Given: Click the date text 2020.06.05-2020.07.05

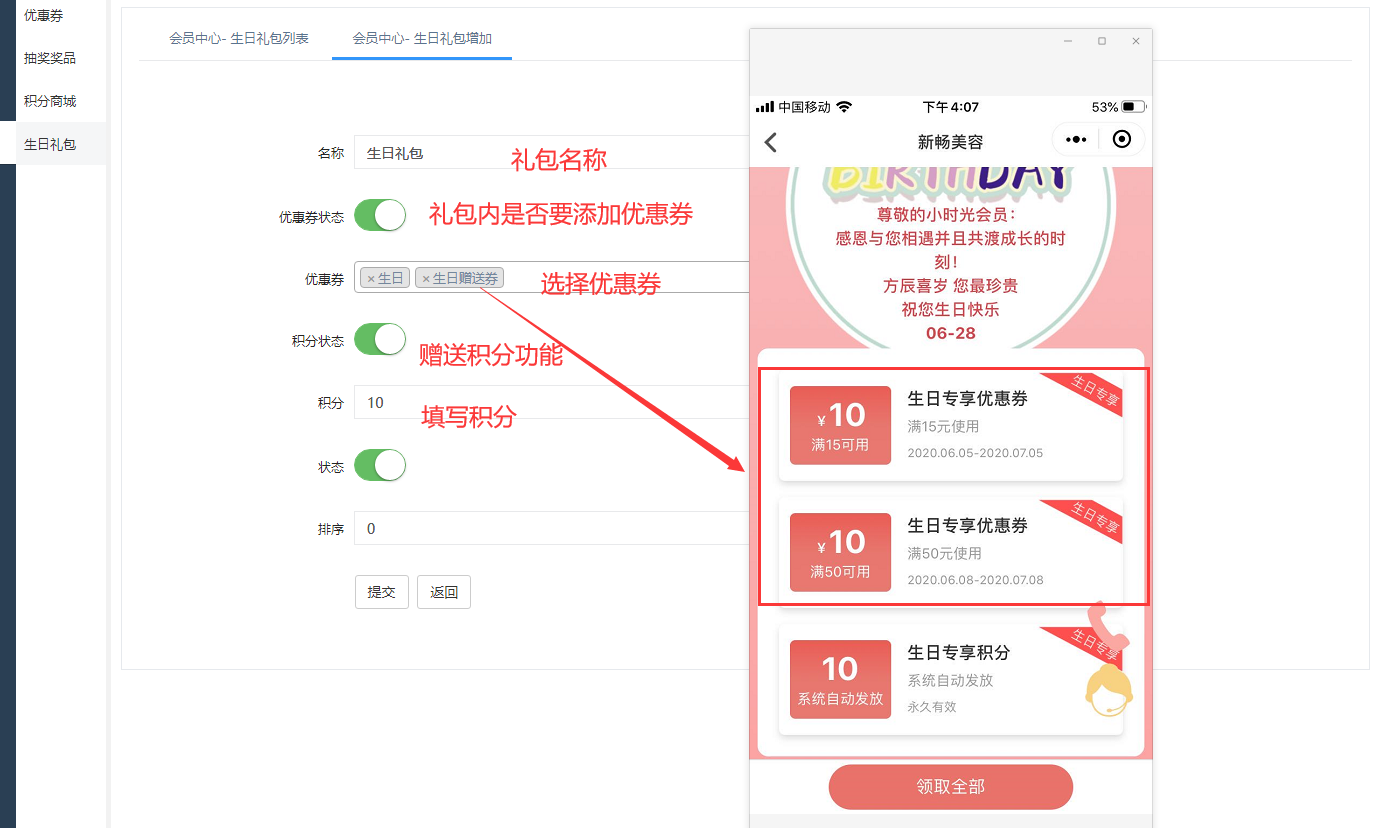Looking at the screenshot, I should click(x=975, y=453).
